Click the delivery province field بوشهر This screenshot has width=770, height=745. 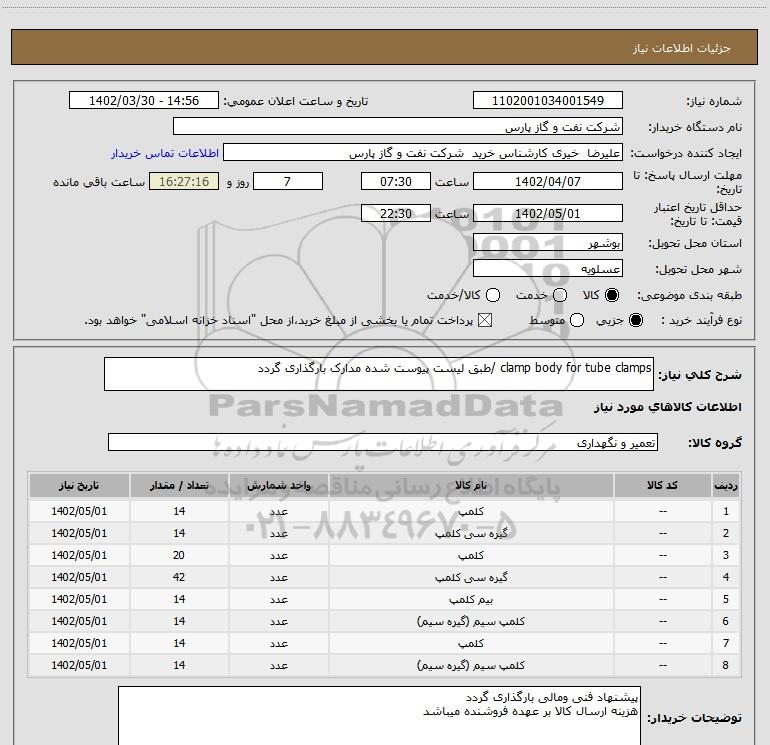point(548,243)
